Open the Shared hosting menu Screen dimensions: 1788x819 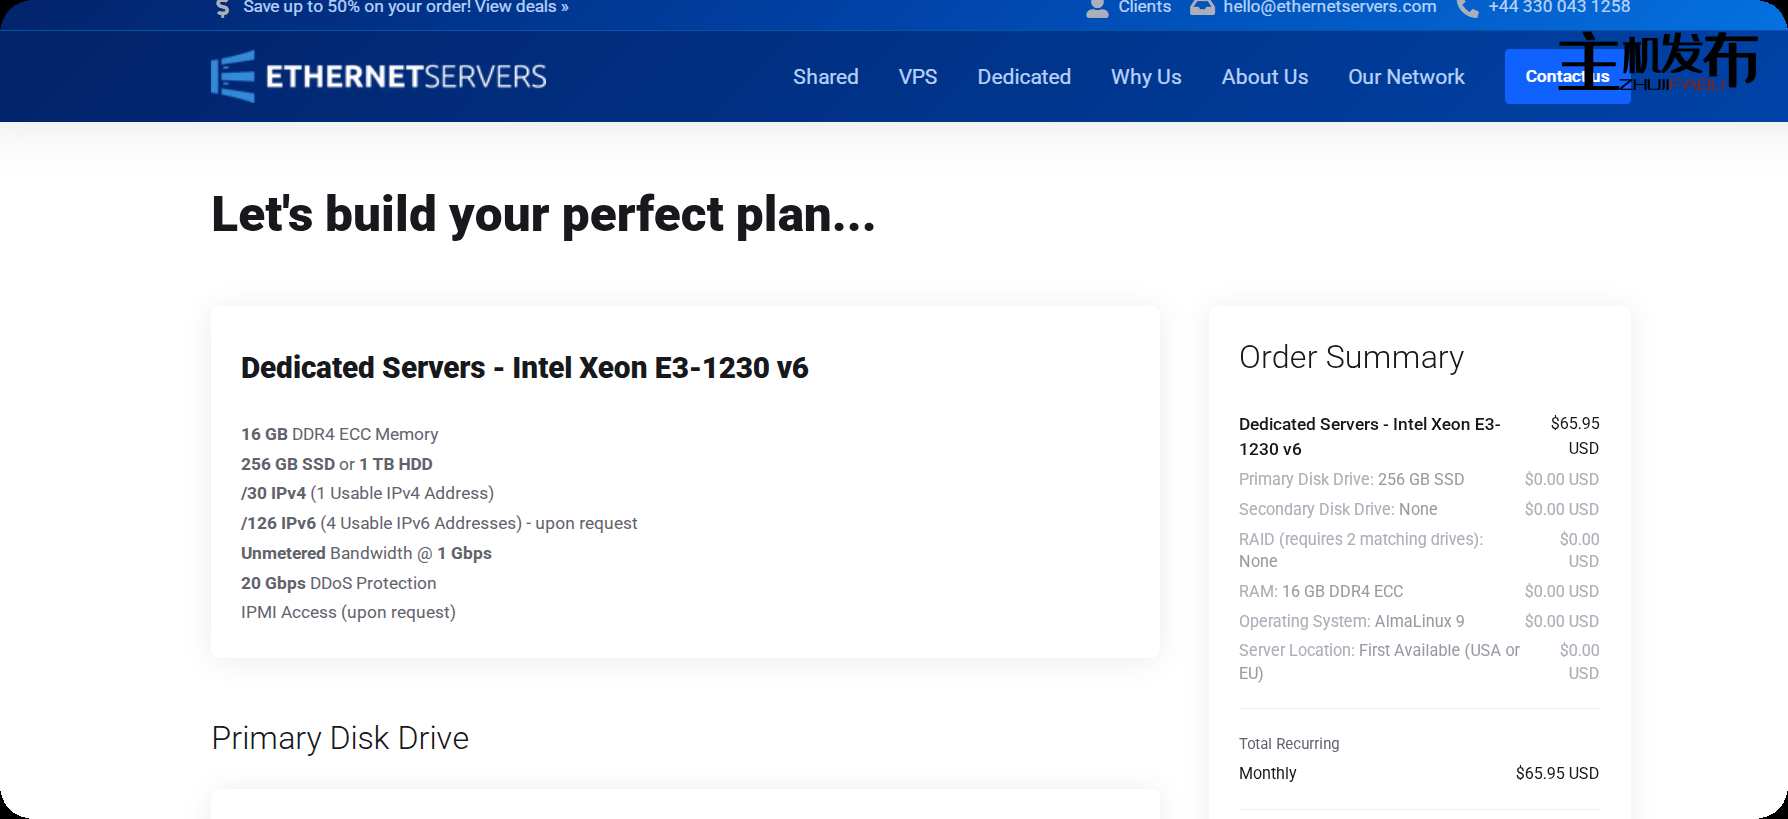825,77
